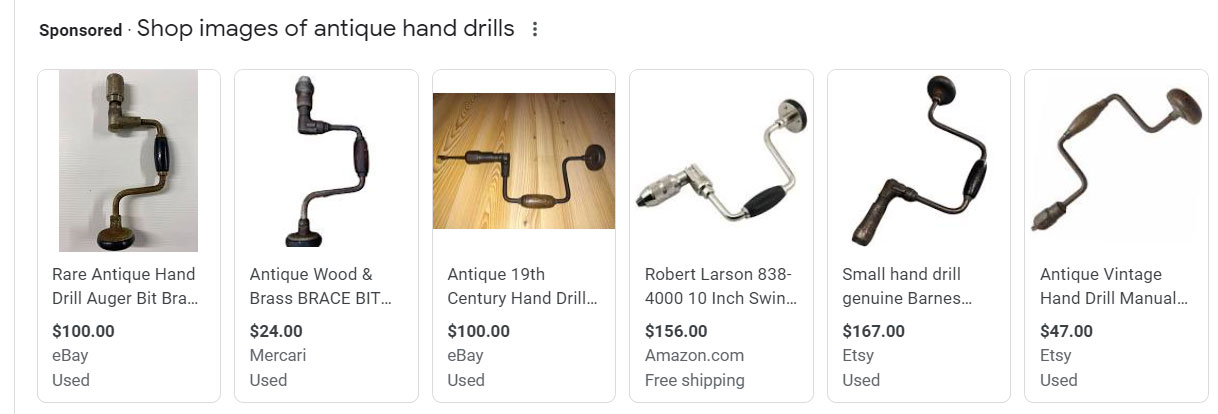Viewport: 1218px width, 414px height.
Task: Select the $24.00 Mercari price
Action: [x=276, y=331]
